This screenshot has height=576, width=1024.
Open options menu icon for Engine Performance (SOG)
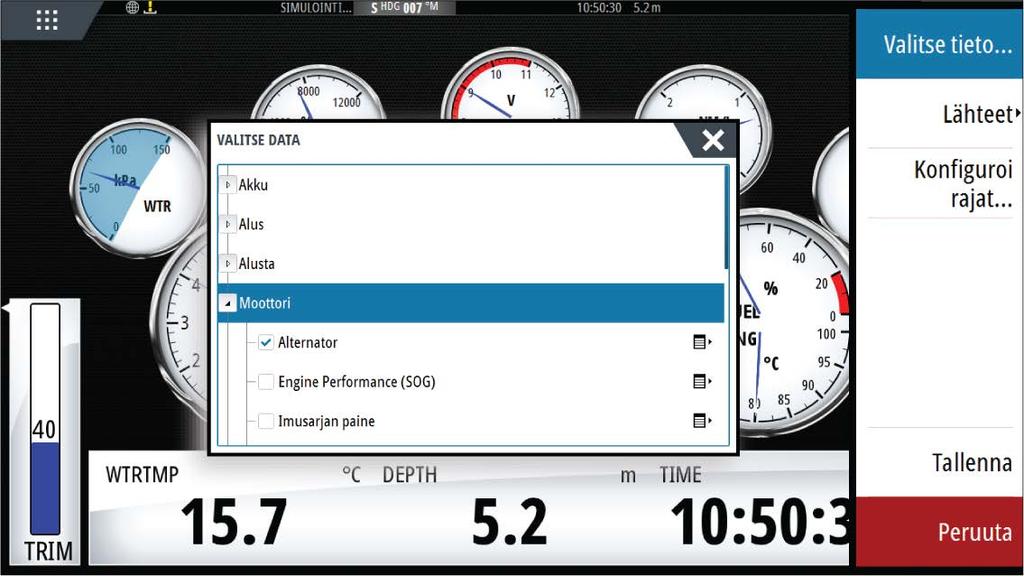click(702, 381)
